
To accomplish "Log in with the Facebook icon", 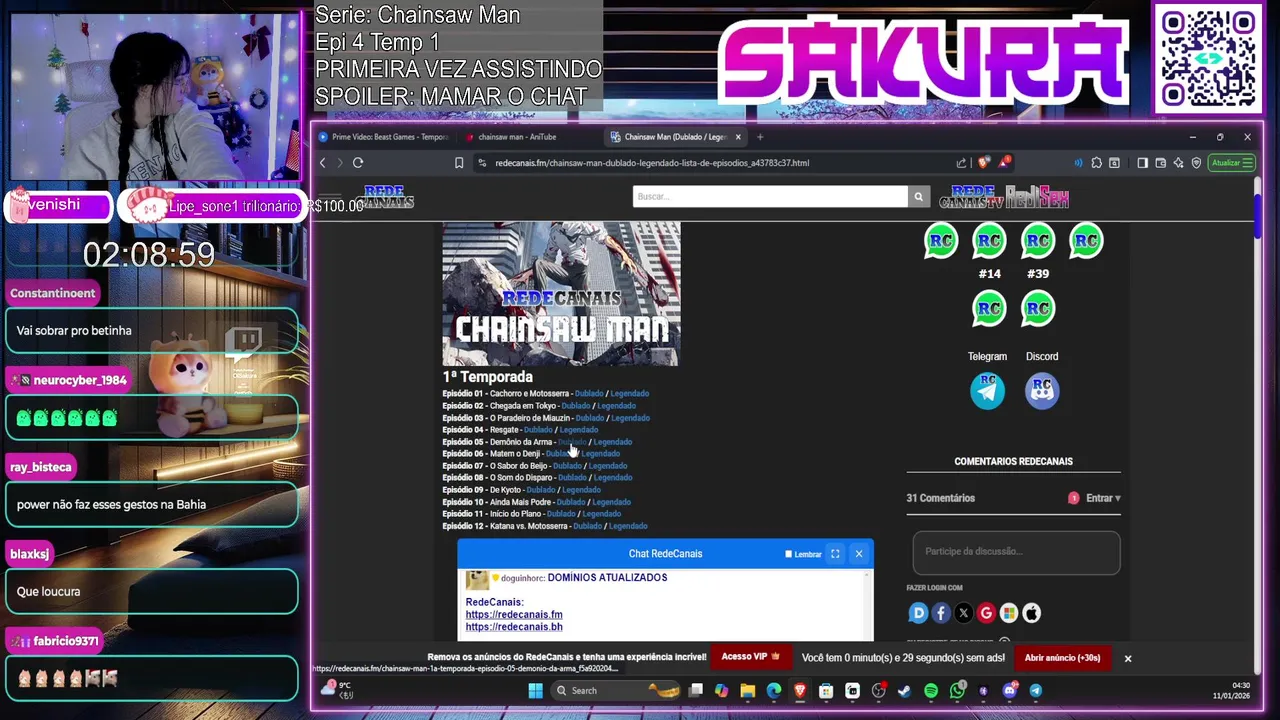I will coord(941,613).
